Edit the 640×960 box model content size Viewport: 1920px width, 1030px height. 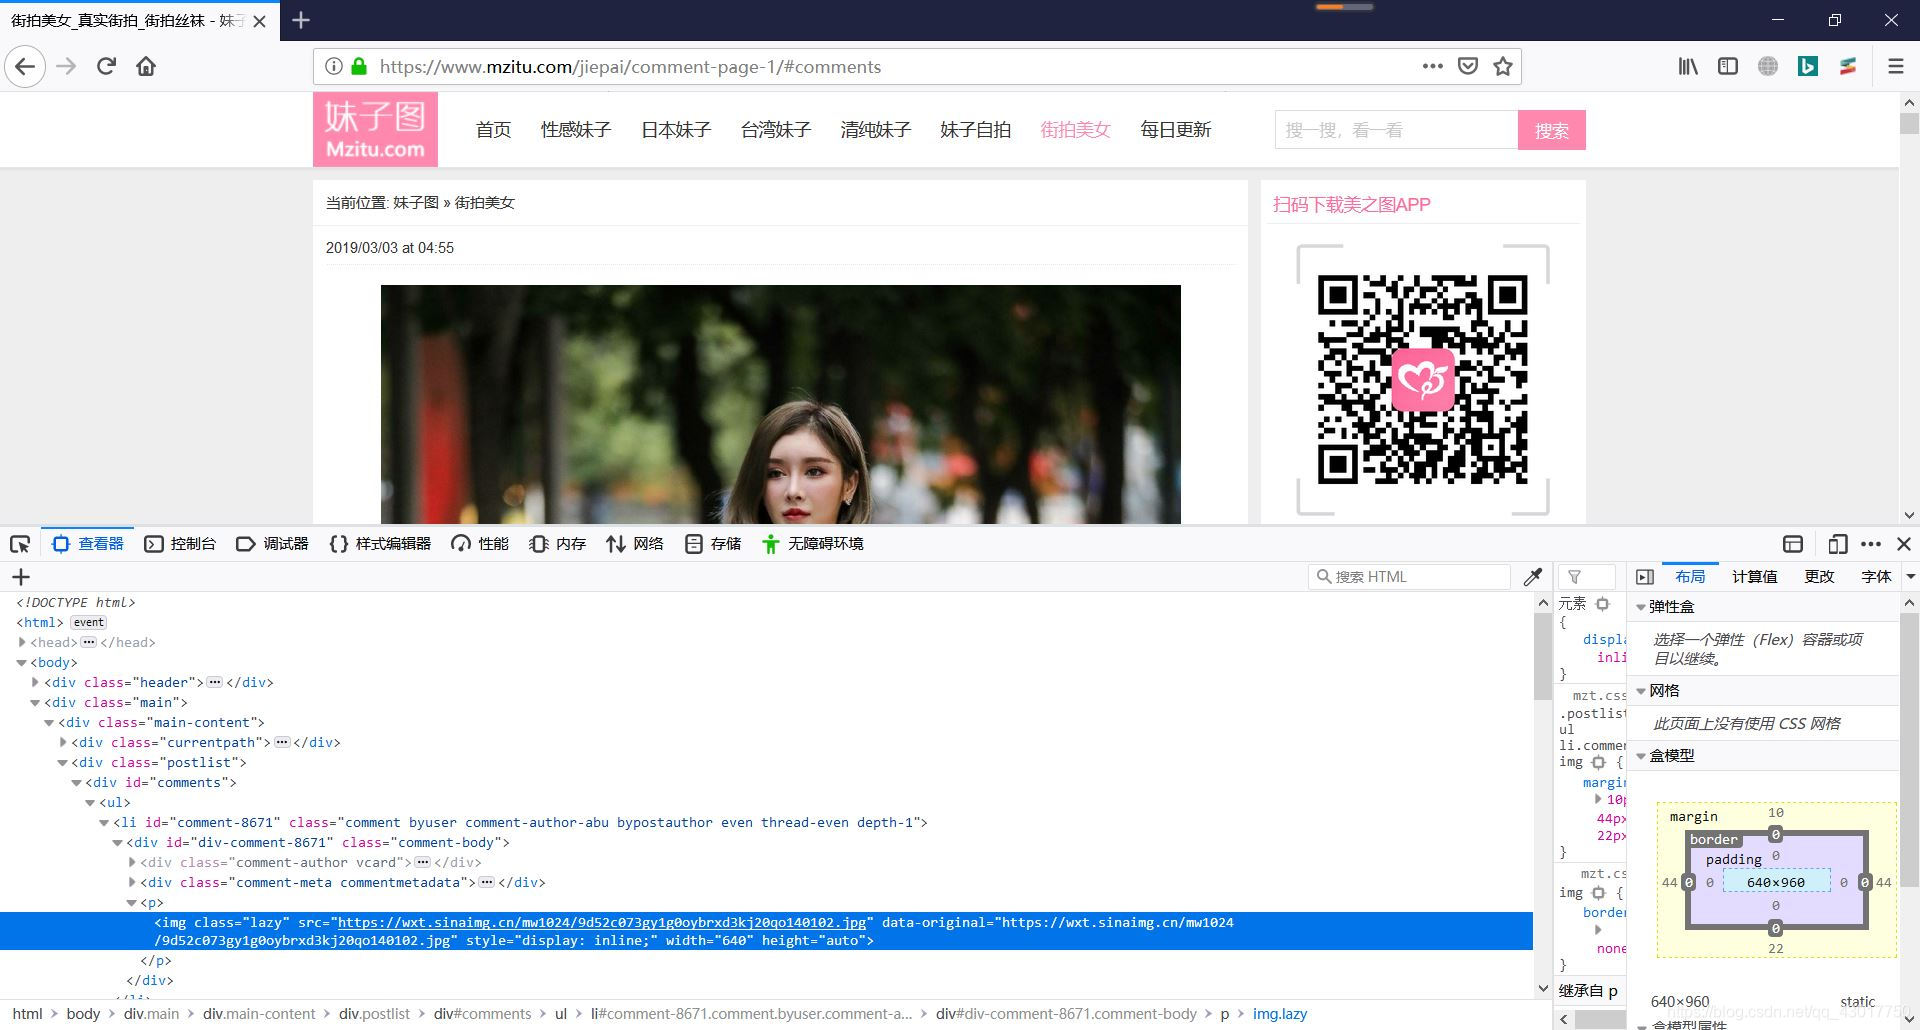[x=1776, y=883]
